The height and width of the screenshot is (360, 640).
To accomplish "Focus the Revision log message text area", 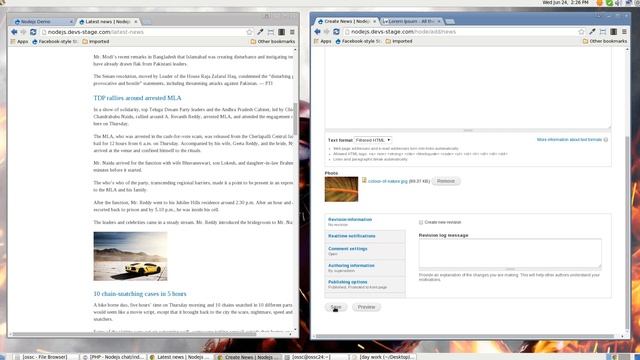I will tap(510, 253).
